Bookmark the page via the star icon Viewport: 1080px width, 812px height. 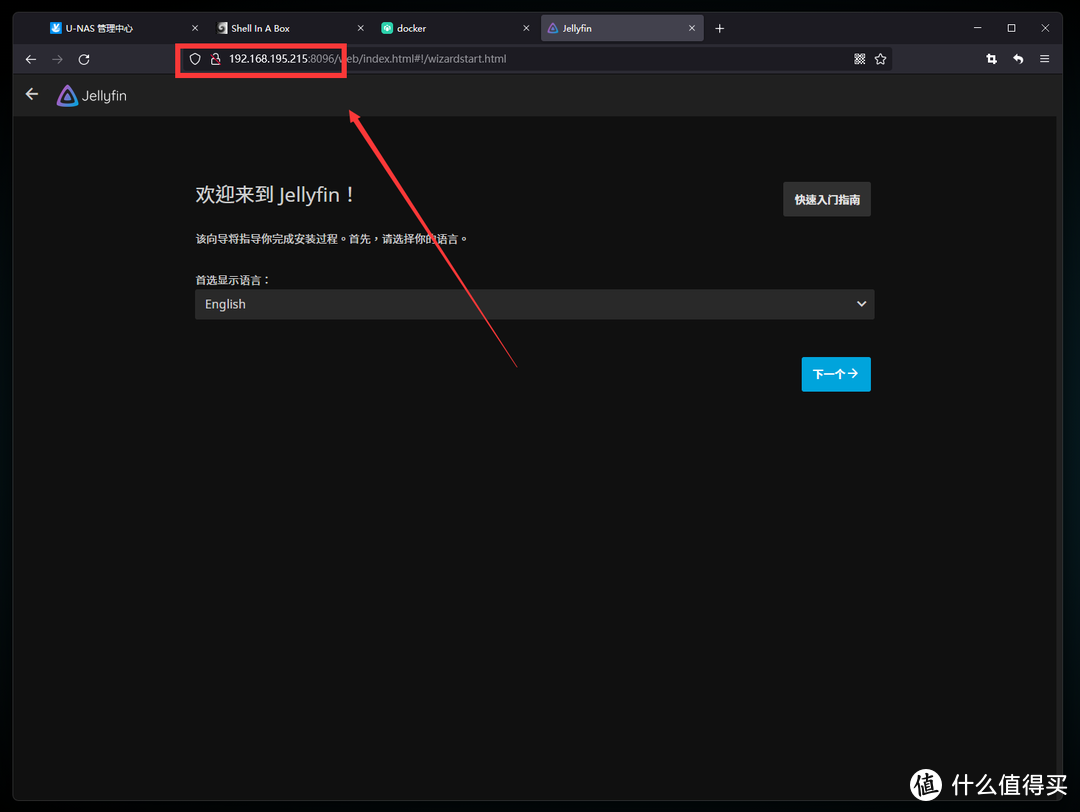coord(880,58)
